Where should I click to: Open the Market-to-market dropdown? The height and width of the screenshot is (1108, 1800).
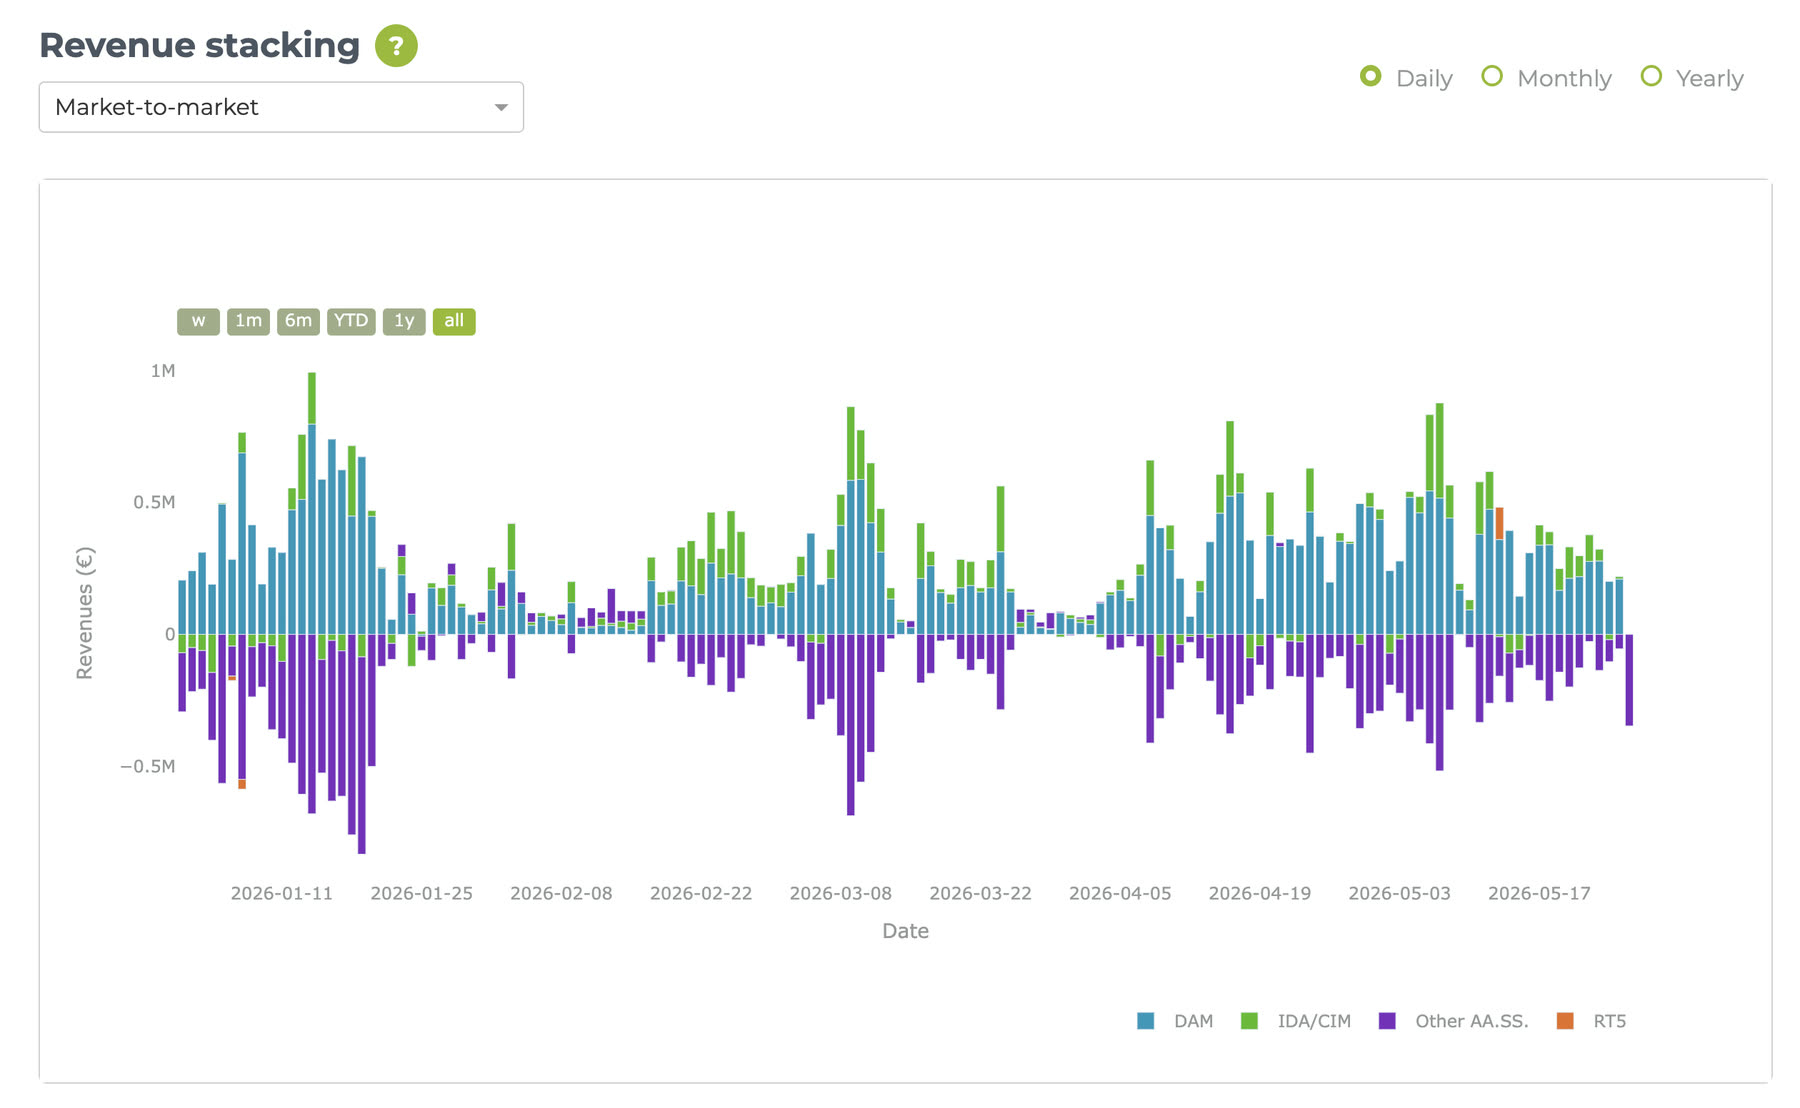tap(281, 107)
